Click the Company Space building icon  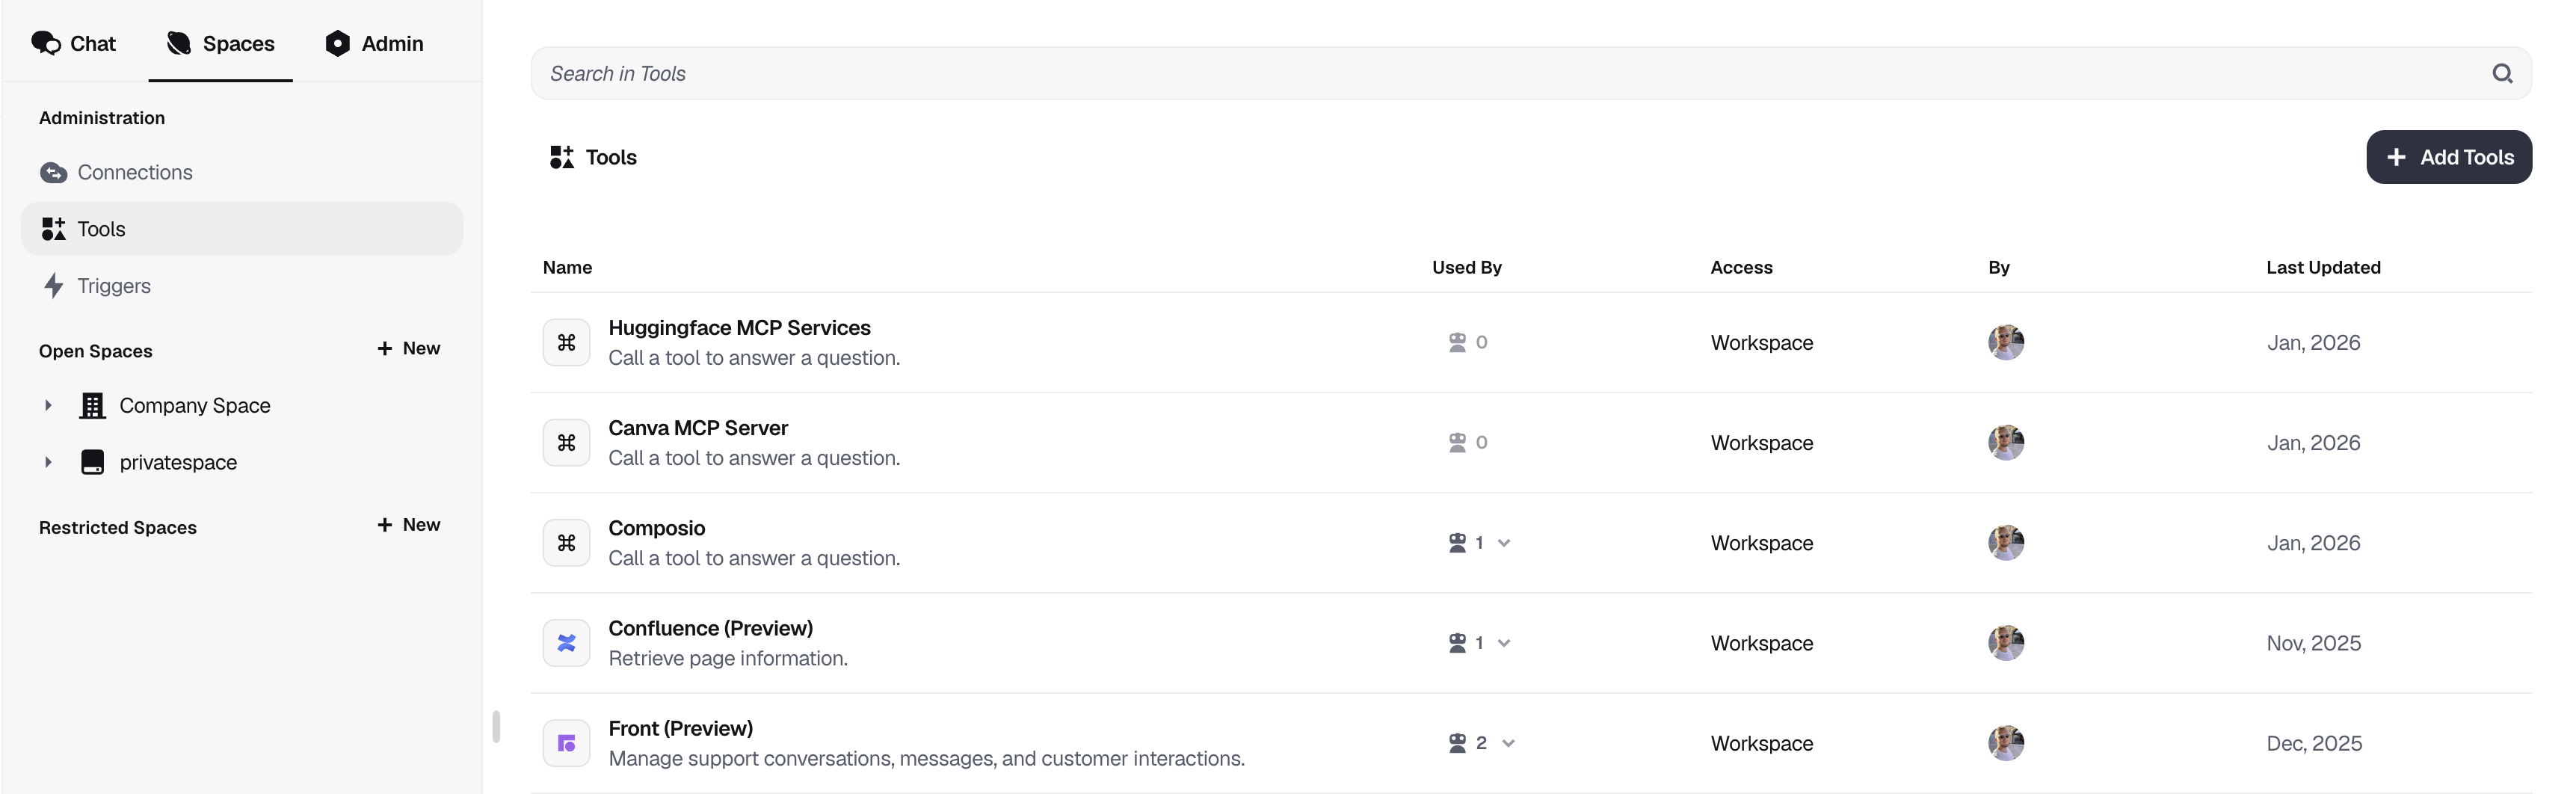pyautogui.click(x=93, y=406)
